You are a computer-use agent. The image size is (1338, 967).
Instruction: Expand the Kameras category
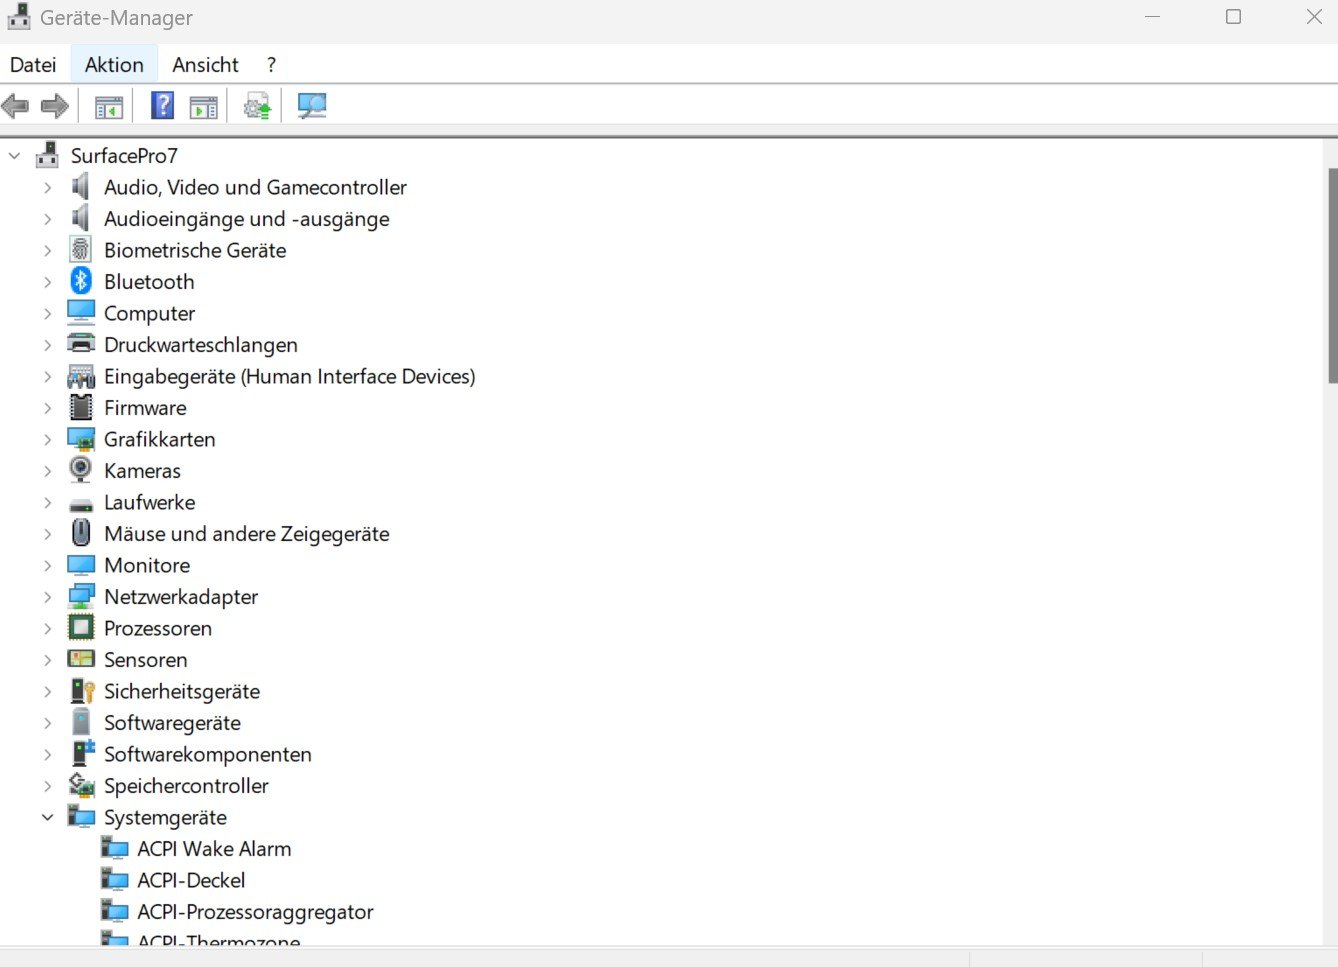point(47,471)
